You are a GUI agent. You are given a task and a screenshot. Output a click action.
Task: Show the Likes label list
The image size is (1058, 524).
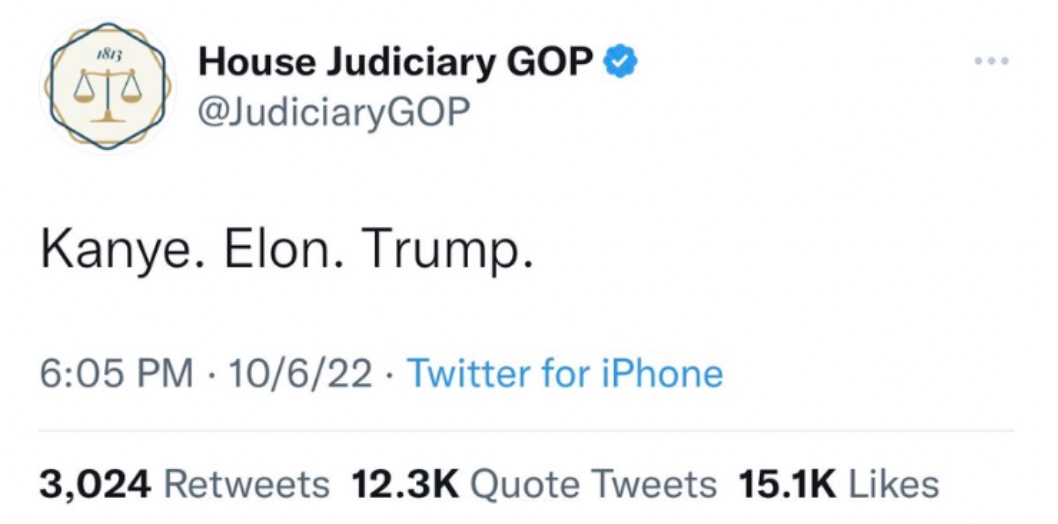pos(891,484)
